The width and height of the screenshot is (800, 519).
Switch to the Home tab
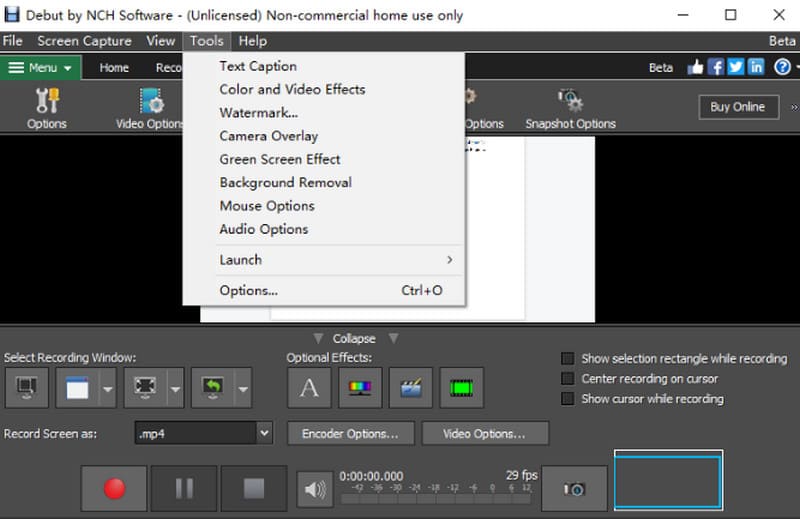point(114,67)
